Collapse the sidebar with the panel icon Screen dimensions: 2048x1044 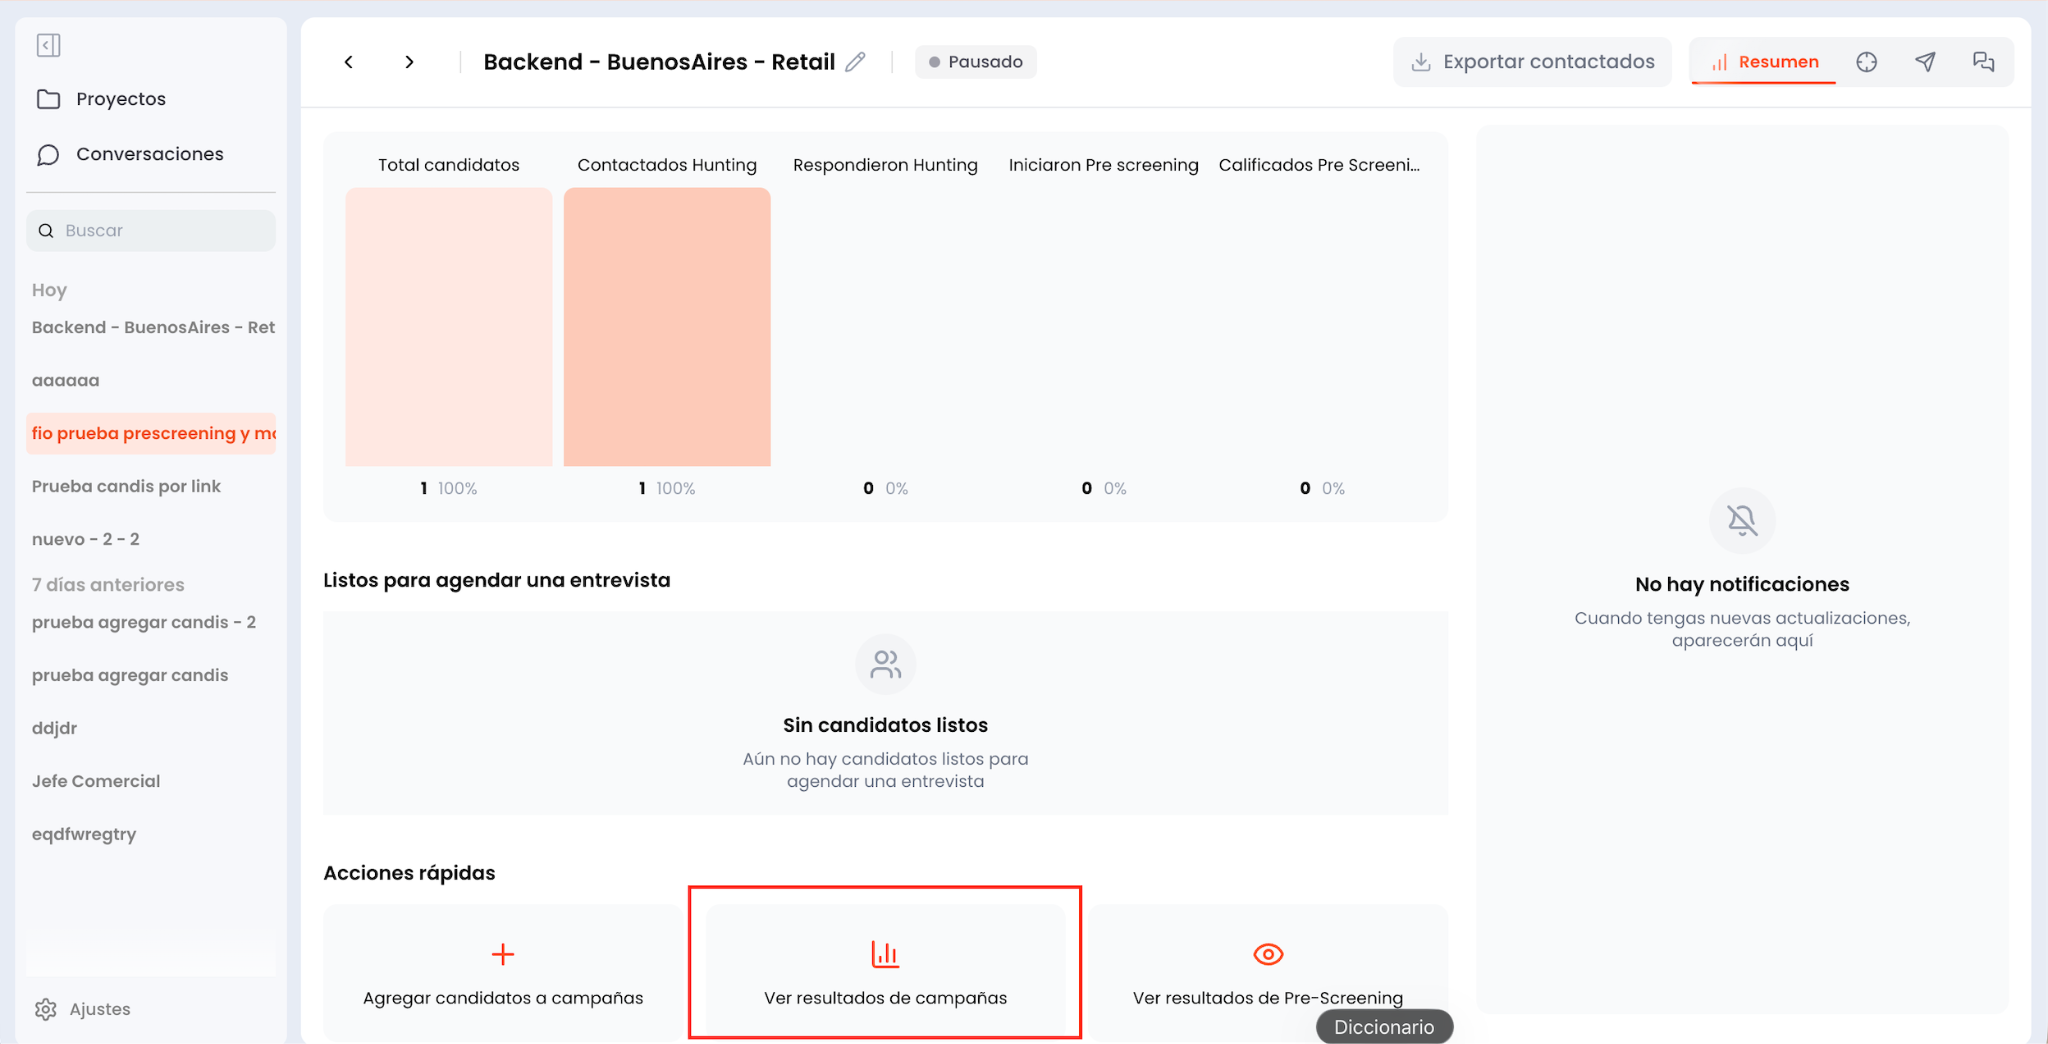(48, 45)
